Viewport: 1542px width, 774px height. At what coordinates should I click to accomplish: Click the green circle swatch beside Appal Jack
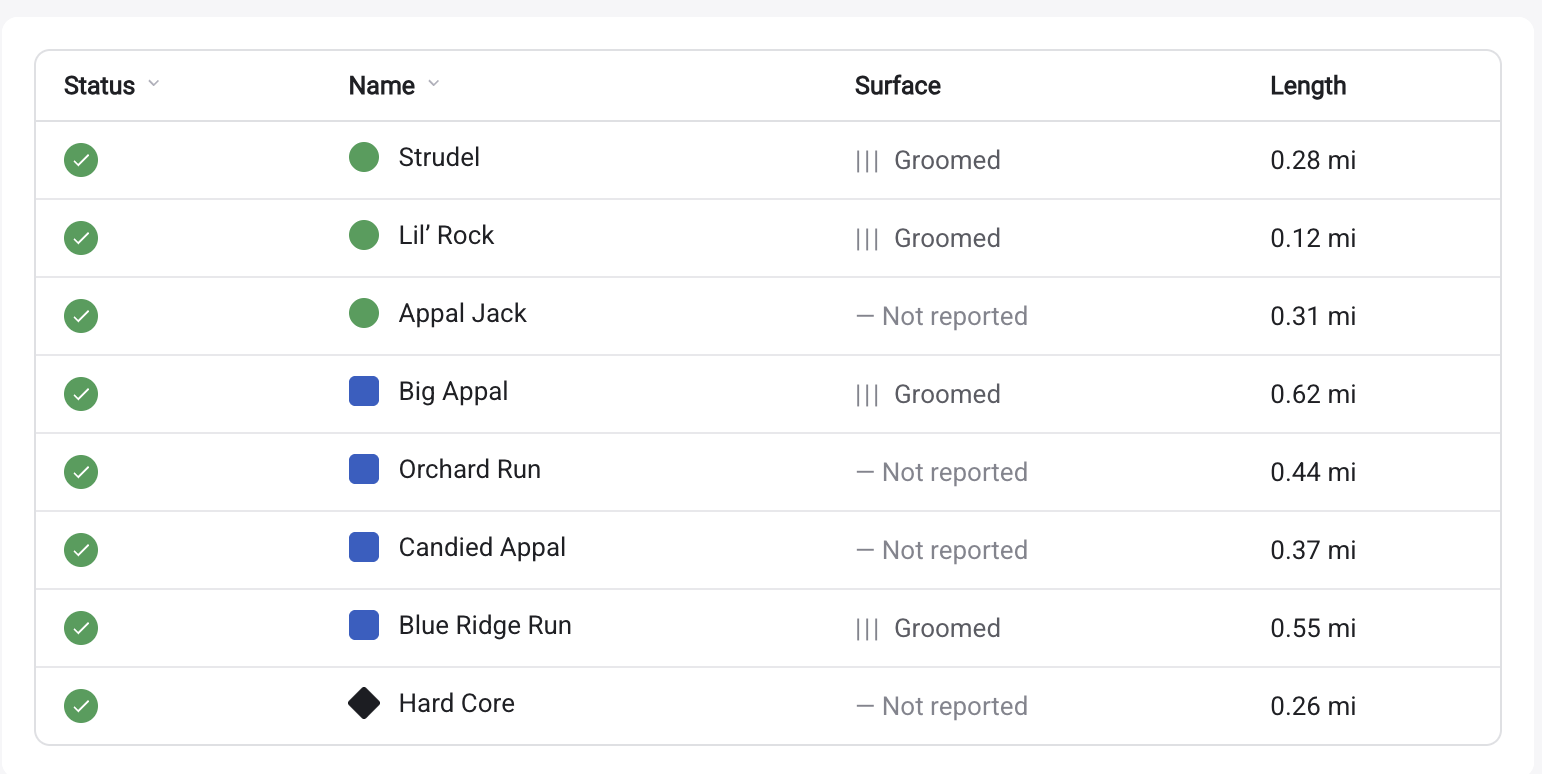[364, 313]
